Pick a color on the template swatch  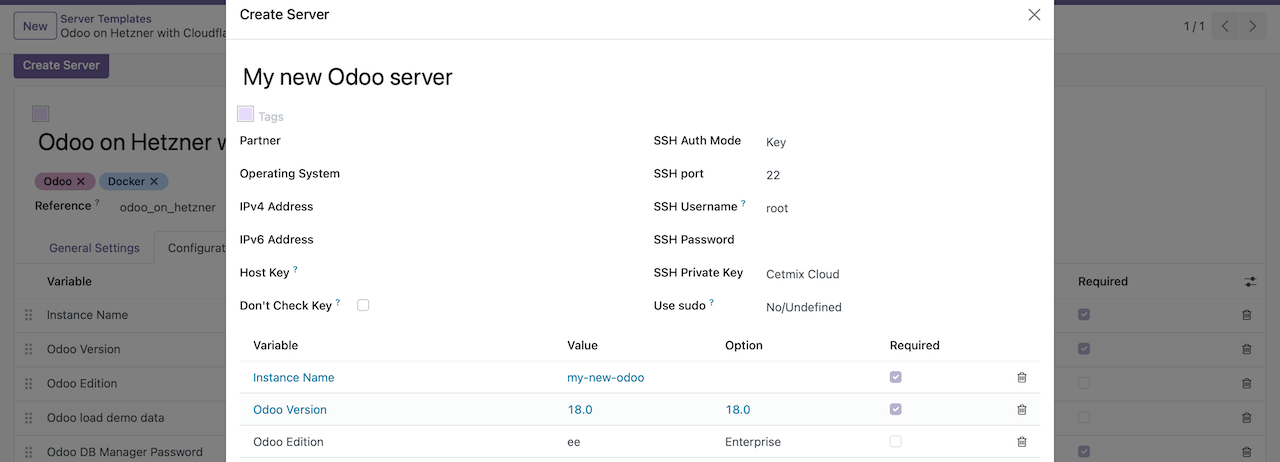coord(41,114)
